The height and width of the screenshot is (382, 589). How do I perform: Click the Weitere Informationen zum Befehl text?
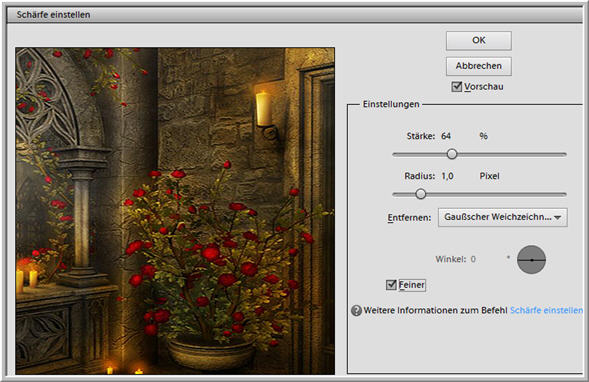(435, 311)
